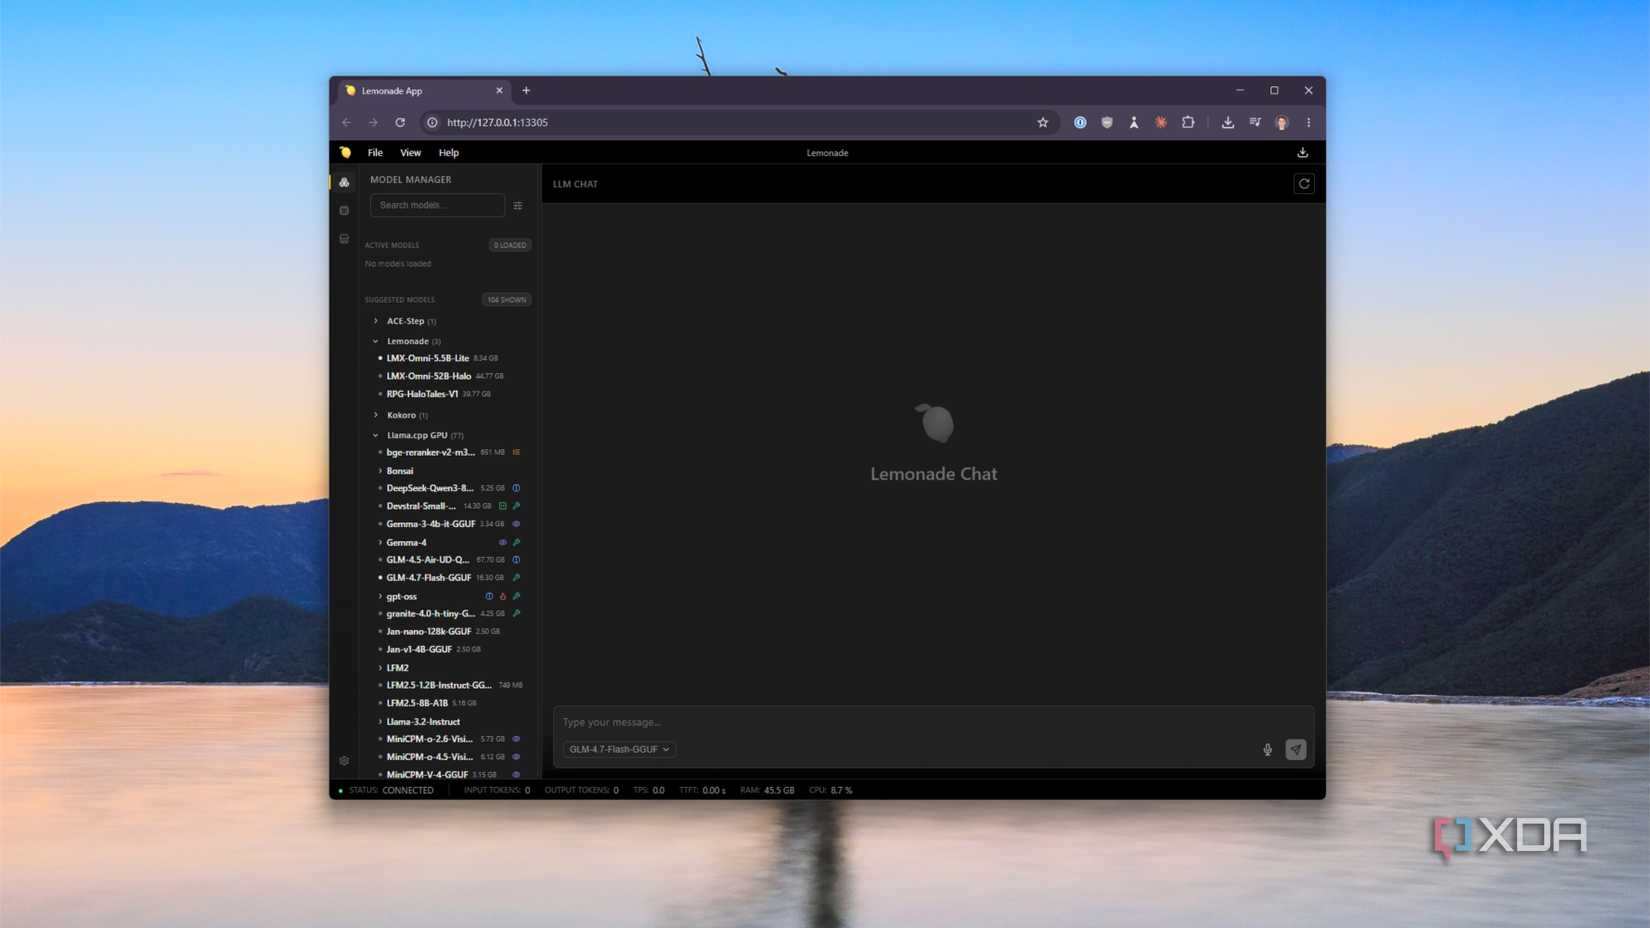Screen dimensions: 1650x928
Task: Click the tool icon on the GLM-4.7-Flash-GGUF row
Action: [517, 578]
